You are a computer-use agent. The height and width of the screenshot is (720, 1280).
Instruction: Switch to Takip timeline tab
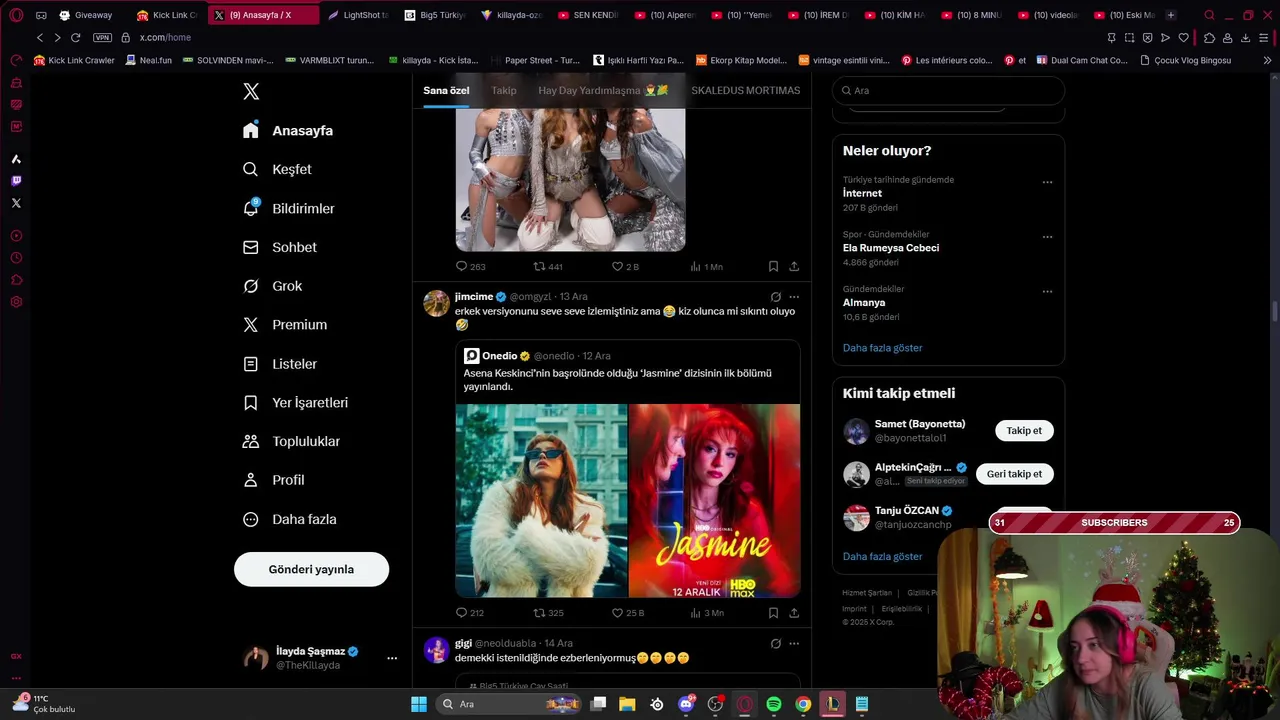(x=504, y=90)
